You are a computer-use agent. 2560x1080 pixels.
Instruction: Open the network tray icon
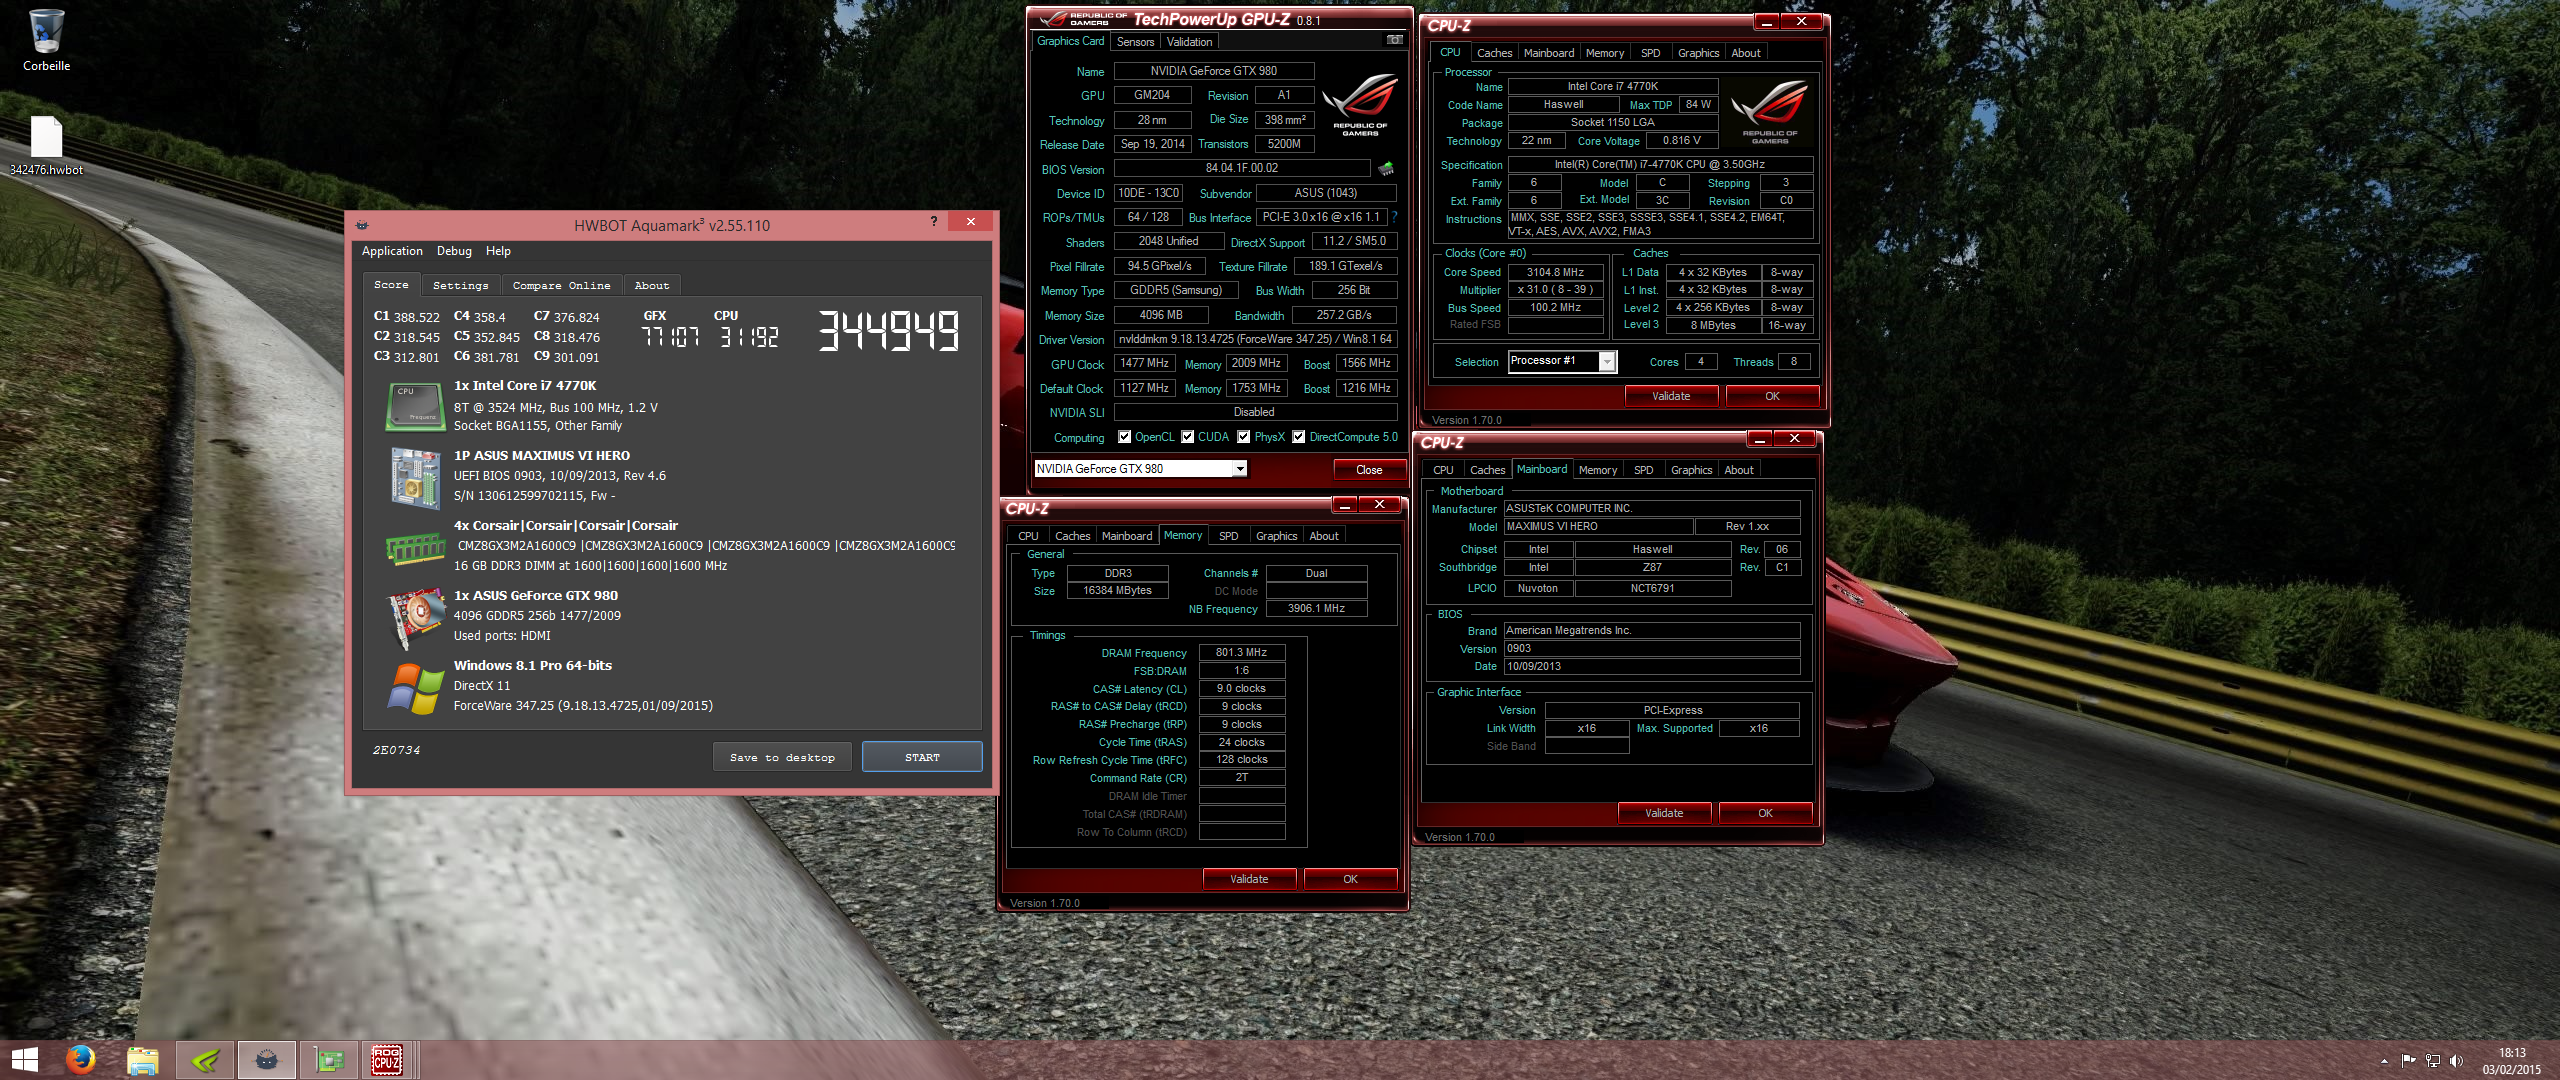(x=2432, y=1060)
